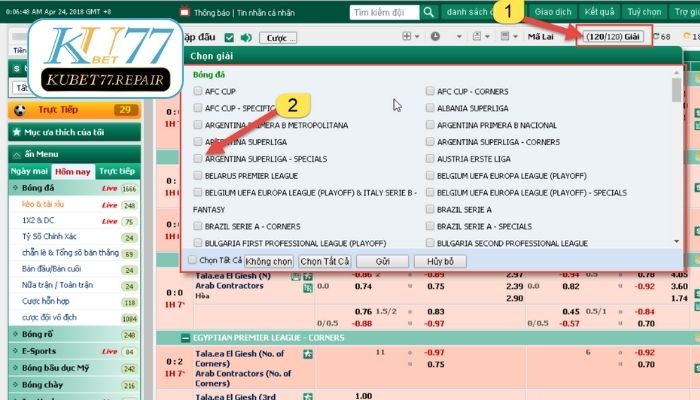Switch to the Ngày mai tab
Image resolution: width=700 pixels, height=400 pixels.
coord(29,171)
